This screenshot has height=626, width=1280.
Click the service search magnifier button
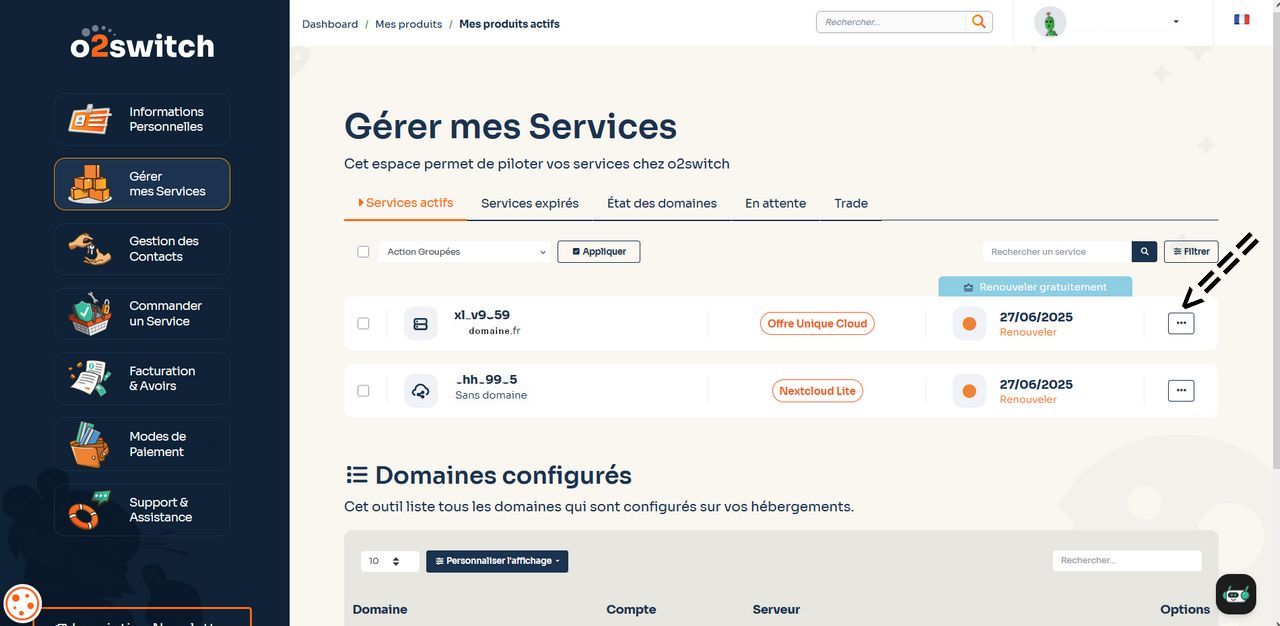(1144, 252)
